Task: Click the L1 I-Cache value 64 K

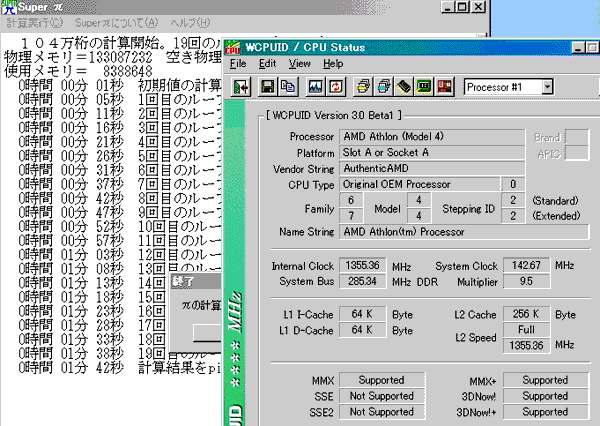Action: 362,314
